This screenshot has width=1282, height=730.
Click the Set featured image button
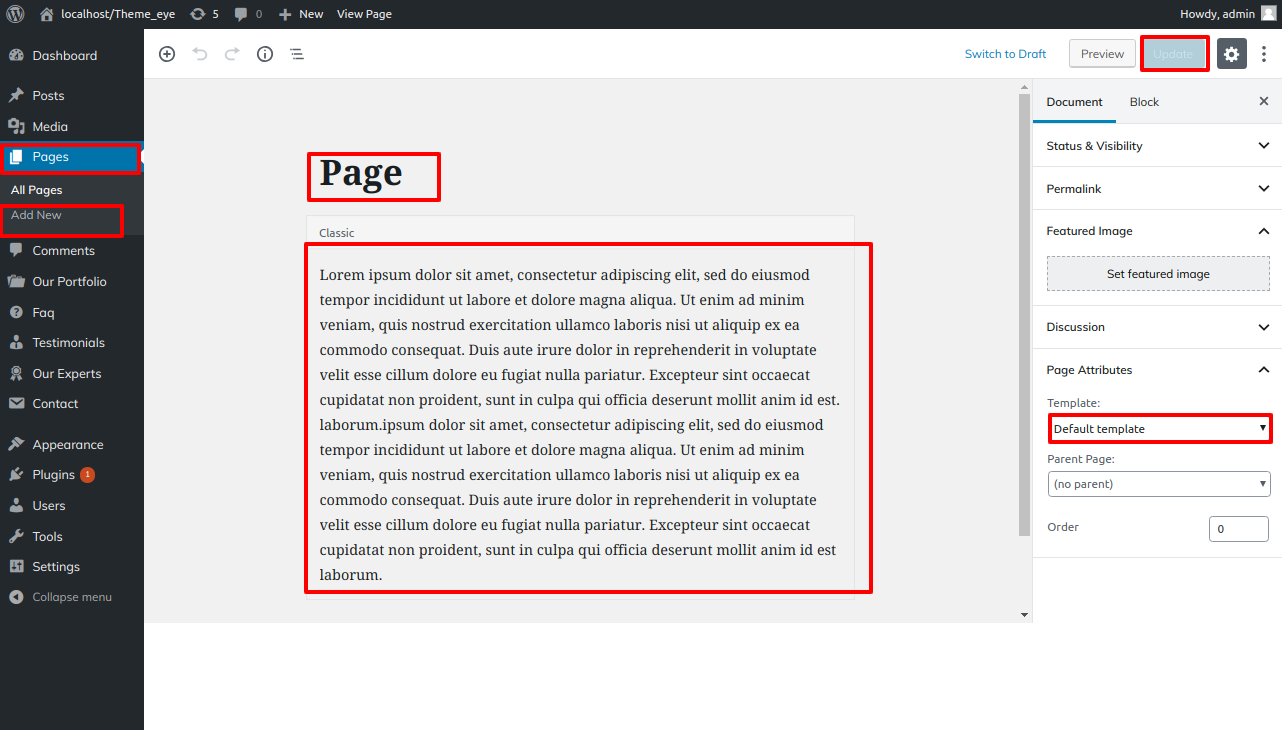coord(1157,273)
